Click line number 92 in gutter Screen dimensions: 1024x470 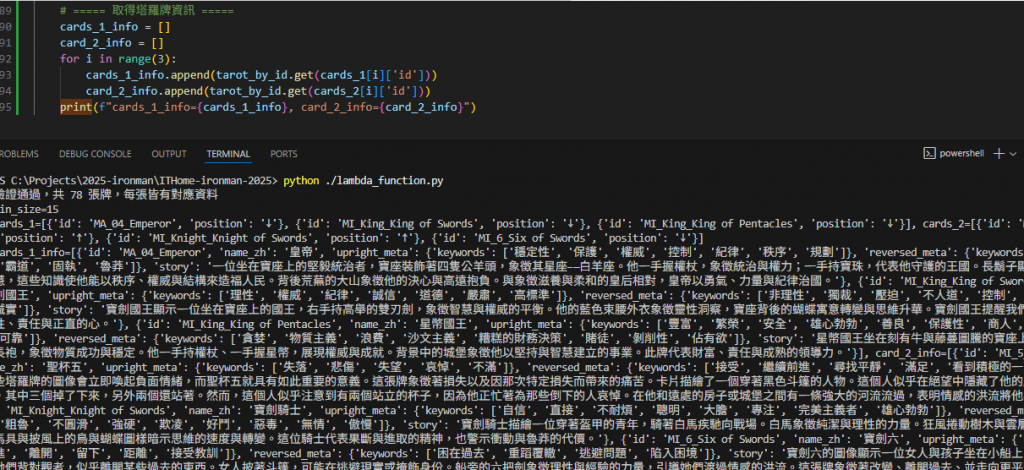click(6, 59)
